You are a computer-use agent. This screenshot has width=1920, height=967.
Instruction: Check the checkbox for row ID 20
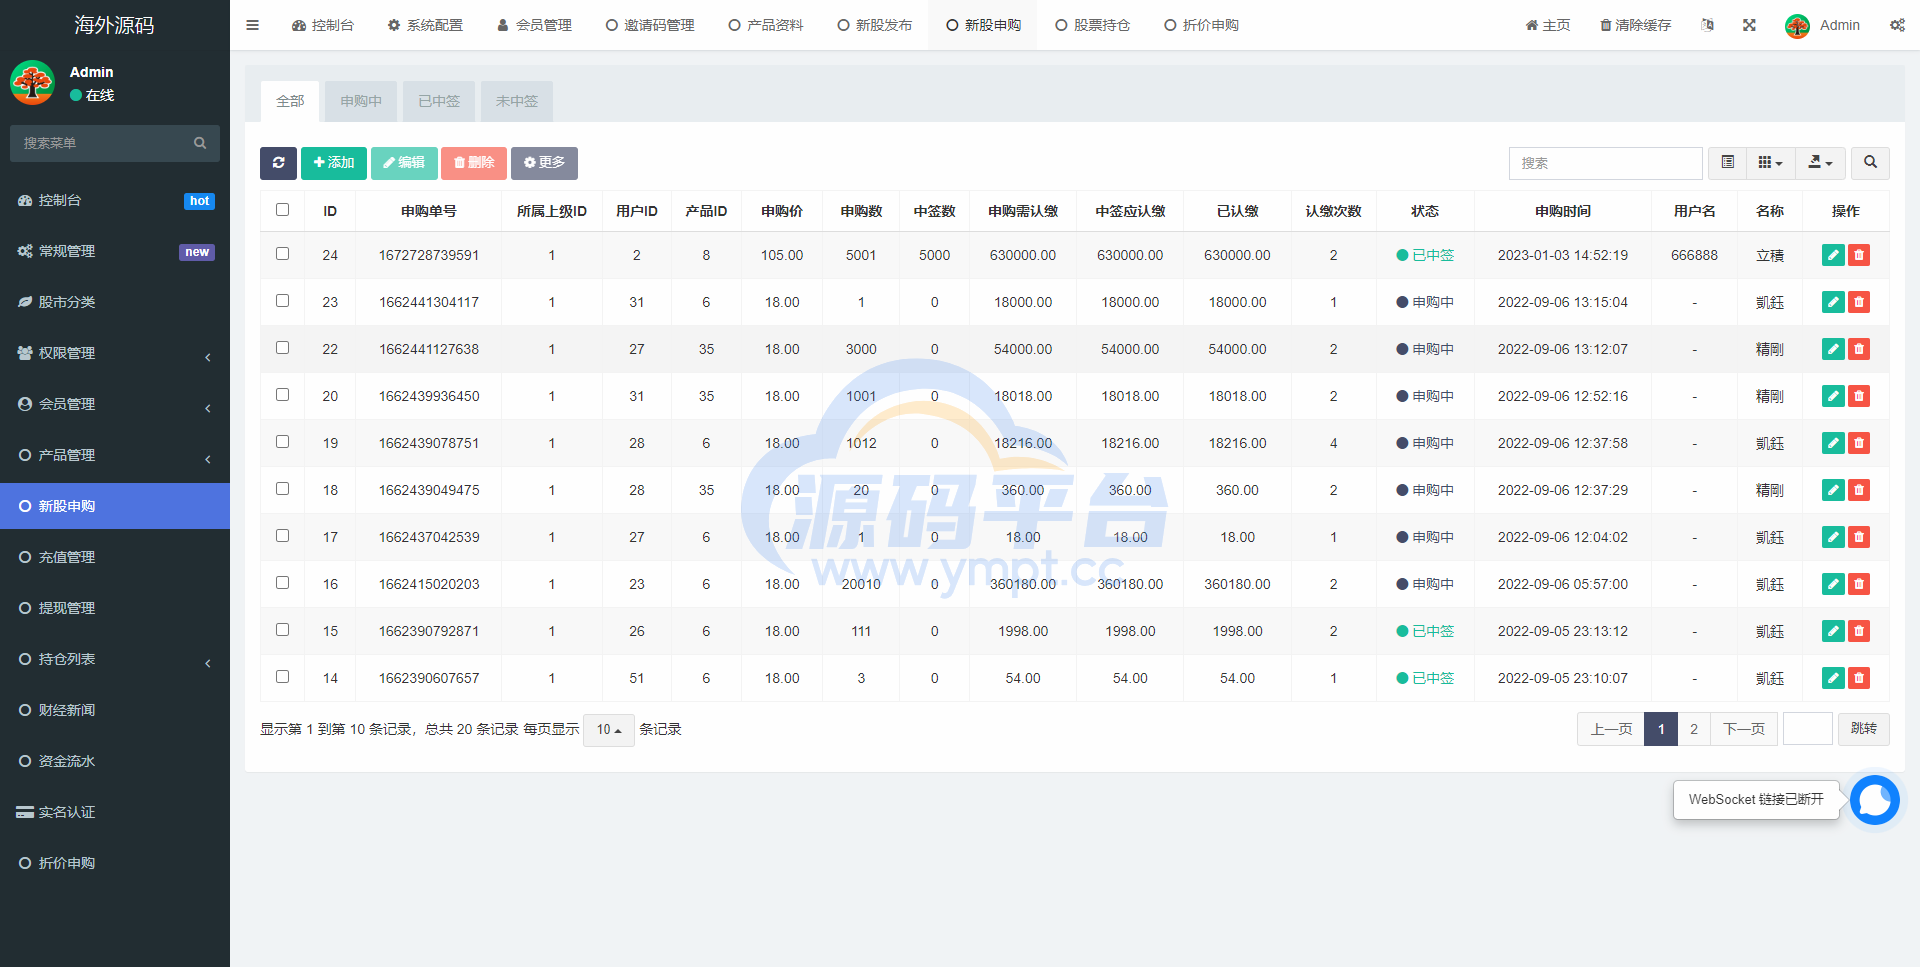click(282, 395)
